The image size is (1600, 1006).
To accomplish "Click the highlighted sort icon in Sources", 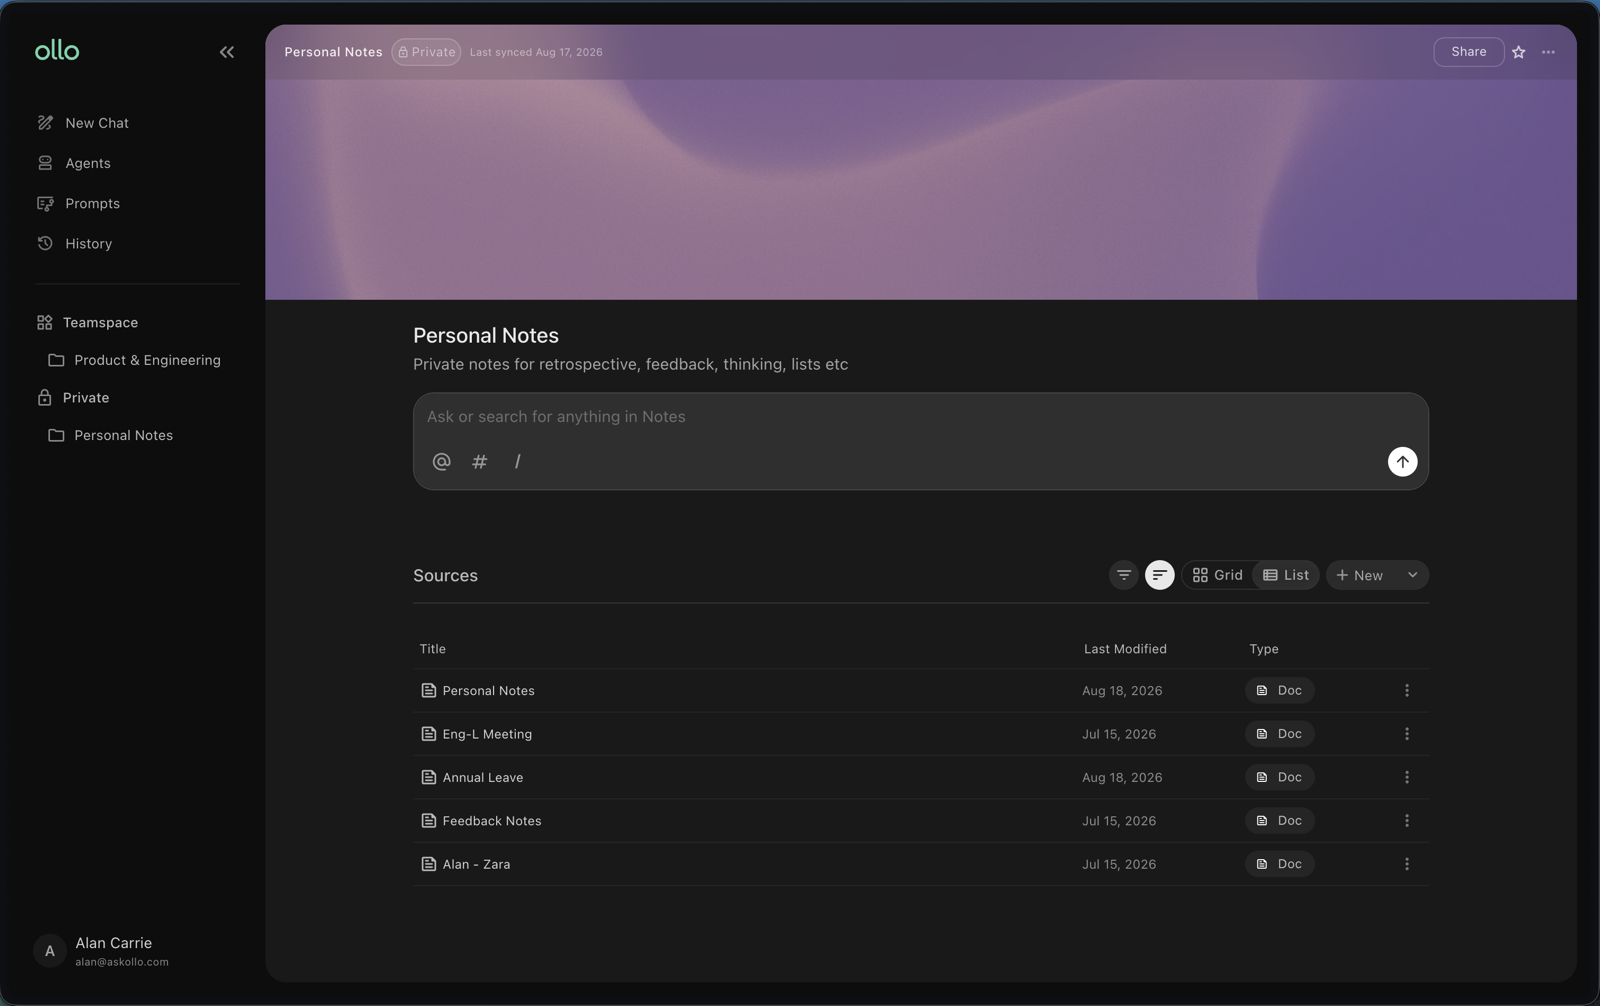I will coord(1159,575).
